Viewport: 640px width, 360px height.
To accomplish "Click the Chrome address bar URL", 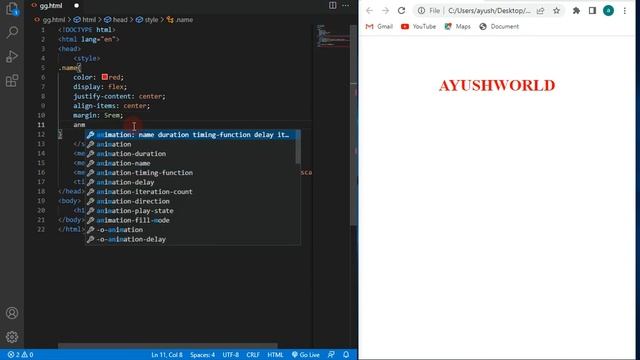I will pyautogui.click(x=489, y=11).
